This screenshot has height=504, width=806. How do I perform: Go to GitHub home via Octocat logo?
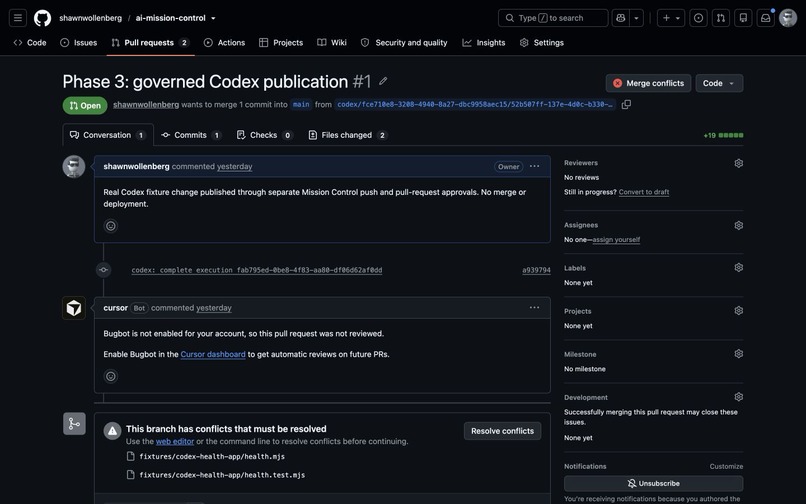pyautogui.click(x=42, y=18)
